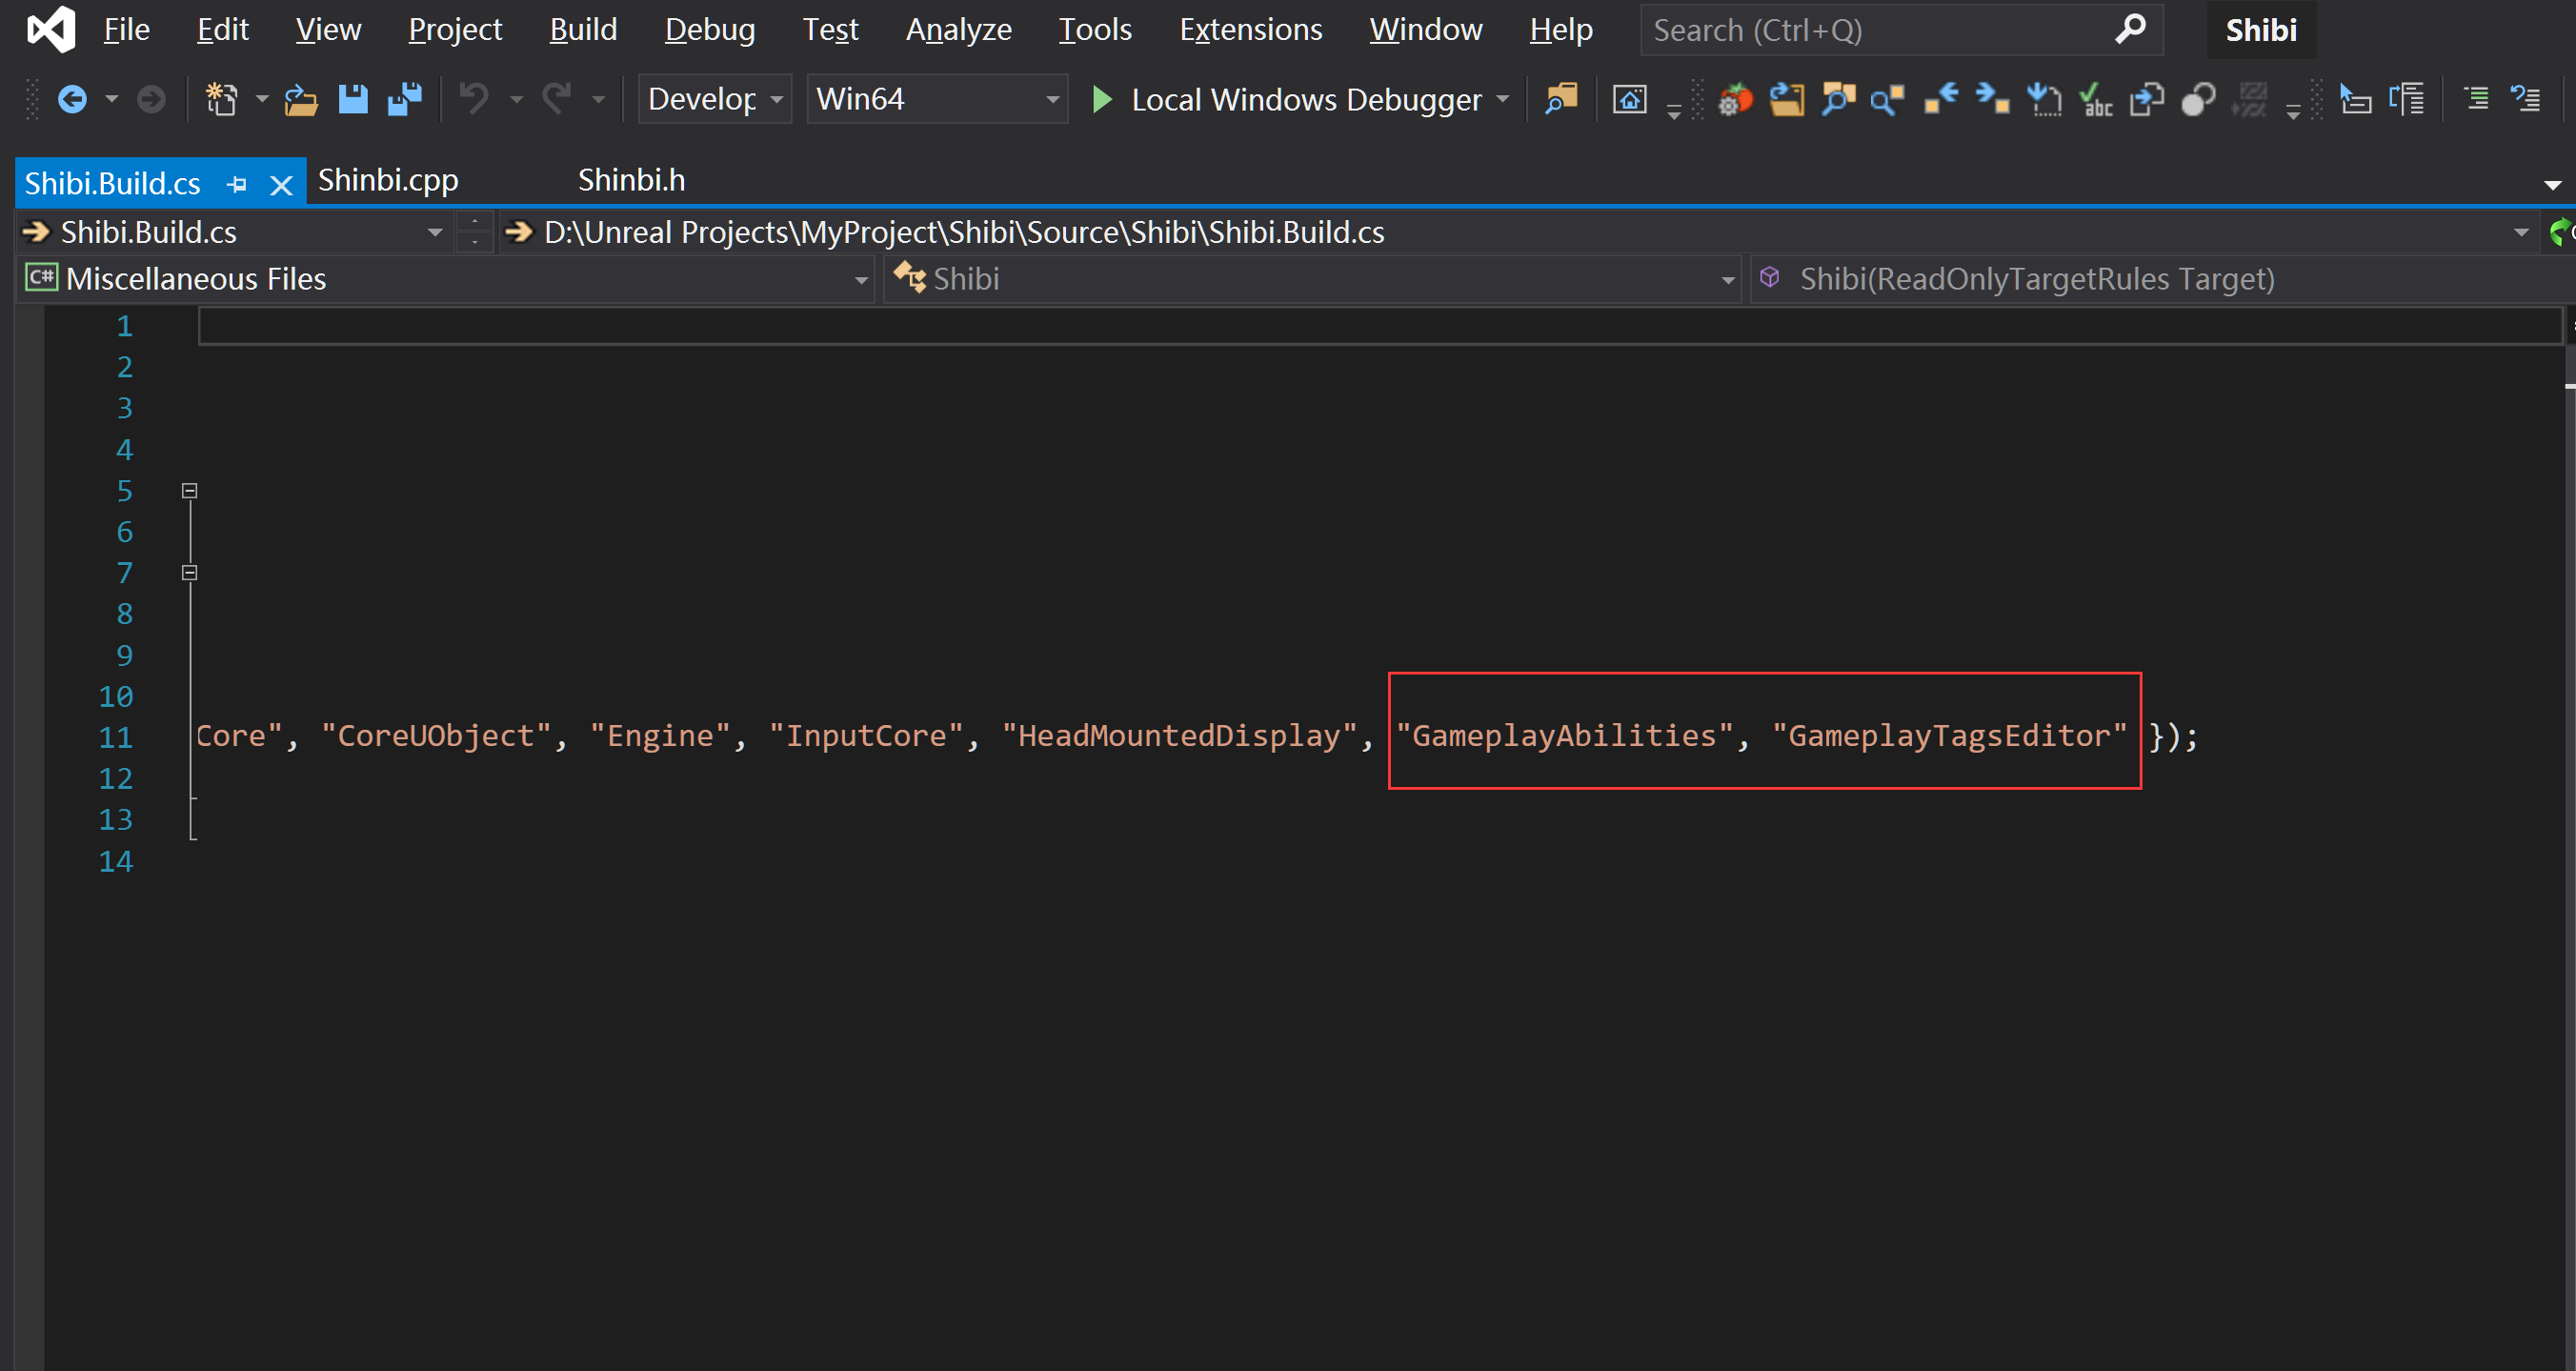
Task: Click the Save floppy disk icon
Action: pyautogui.click(x=352, y=99)
